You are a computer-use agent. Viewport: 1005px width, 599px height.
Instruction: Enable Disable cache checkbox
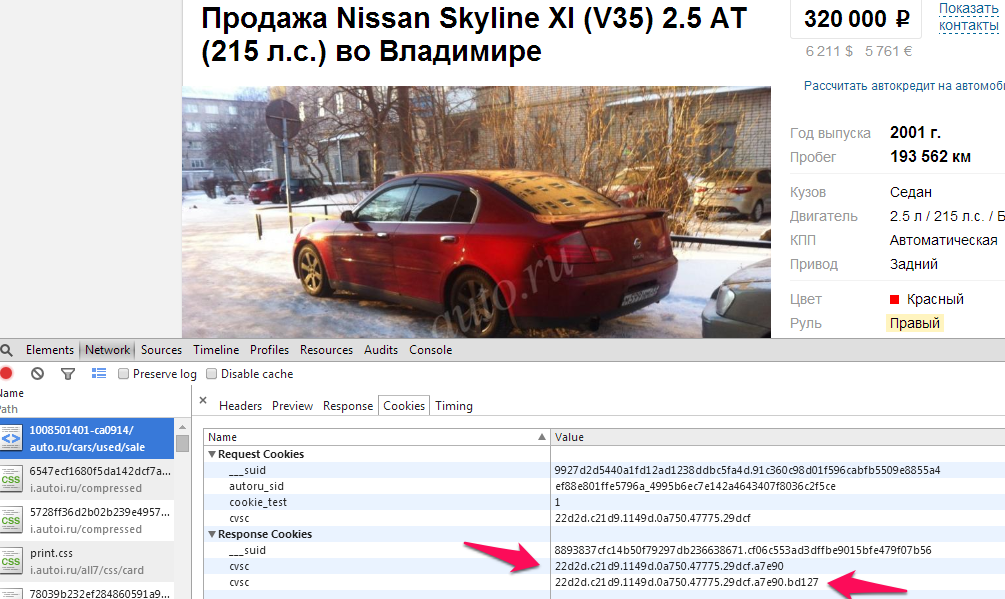(211, 373)
